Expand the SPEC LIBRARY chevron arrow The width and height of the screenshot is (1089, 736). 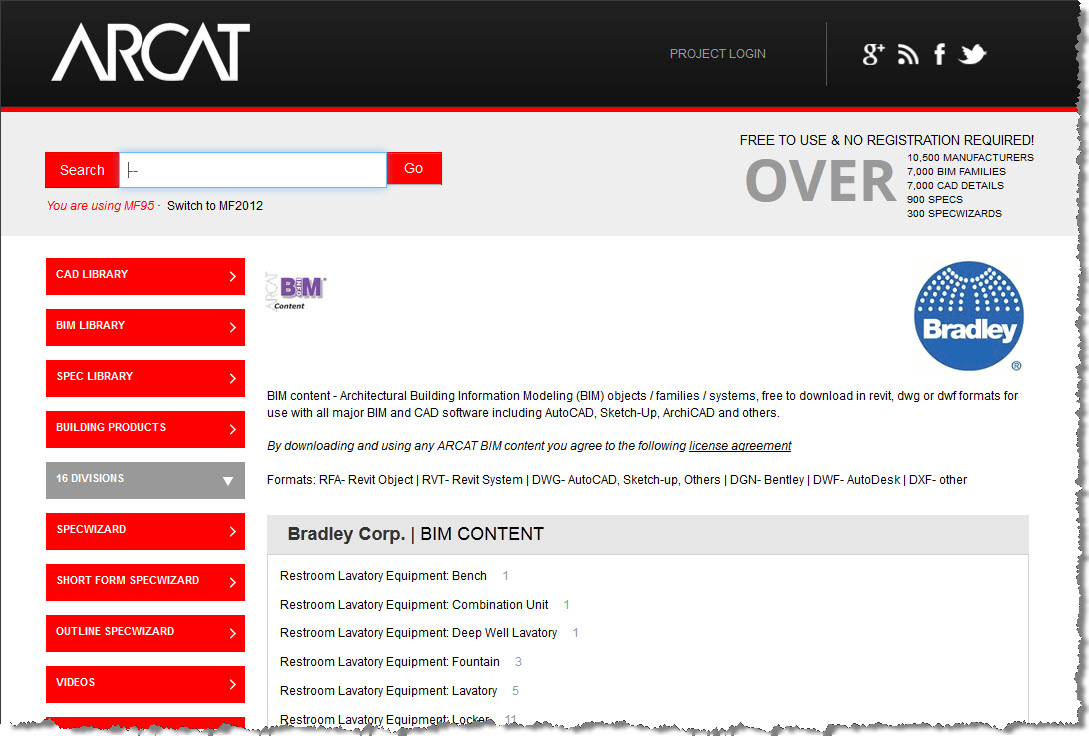pyautogui.click(x=233, y=378)
